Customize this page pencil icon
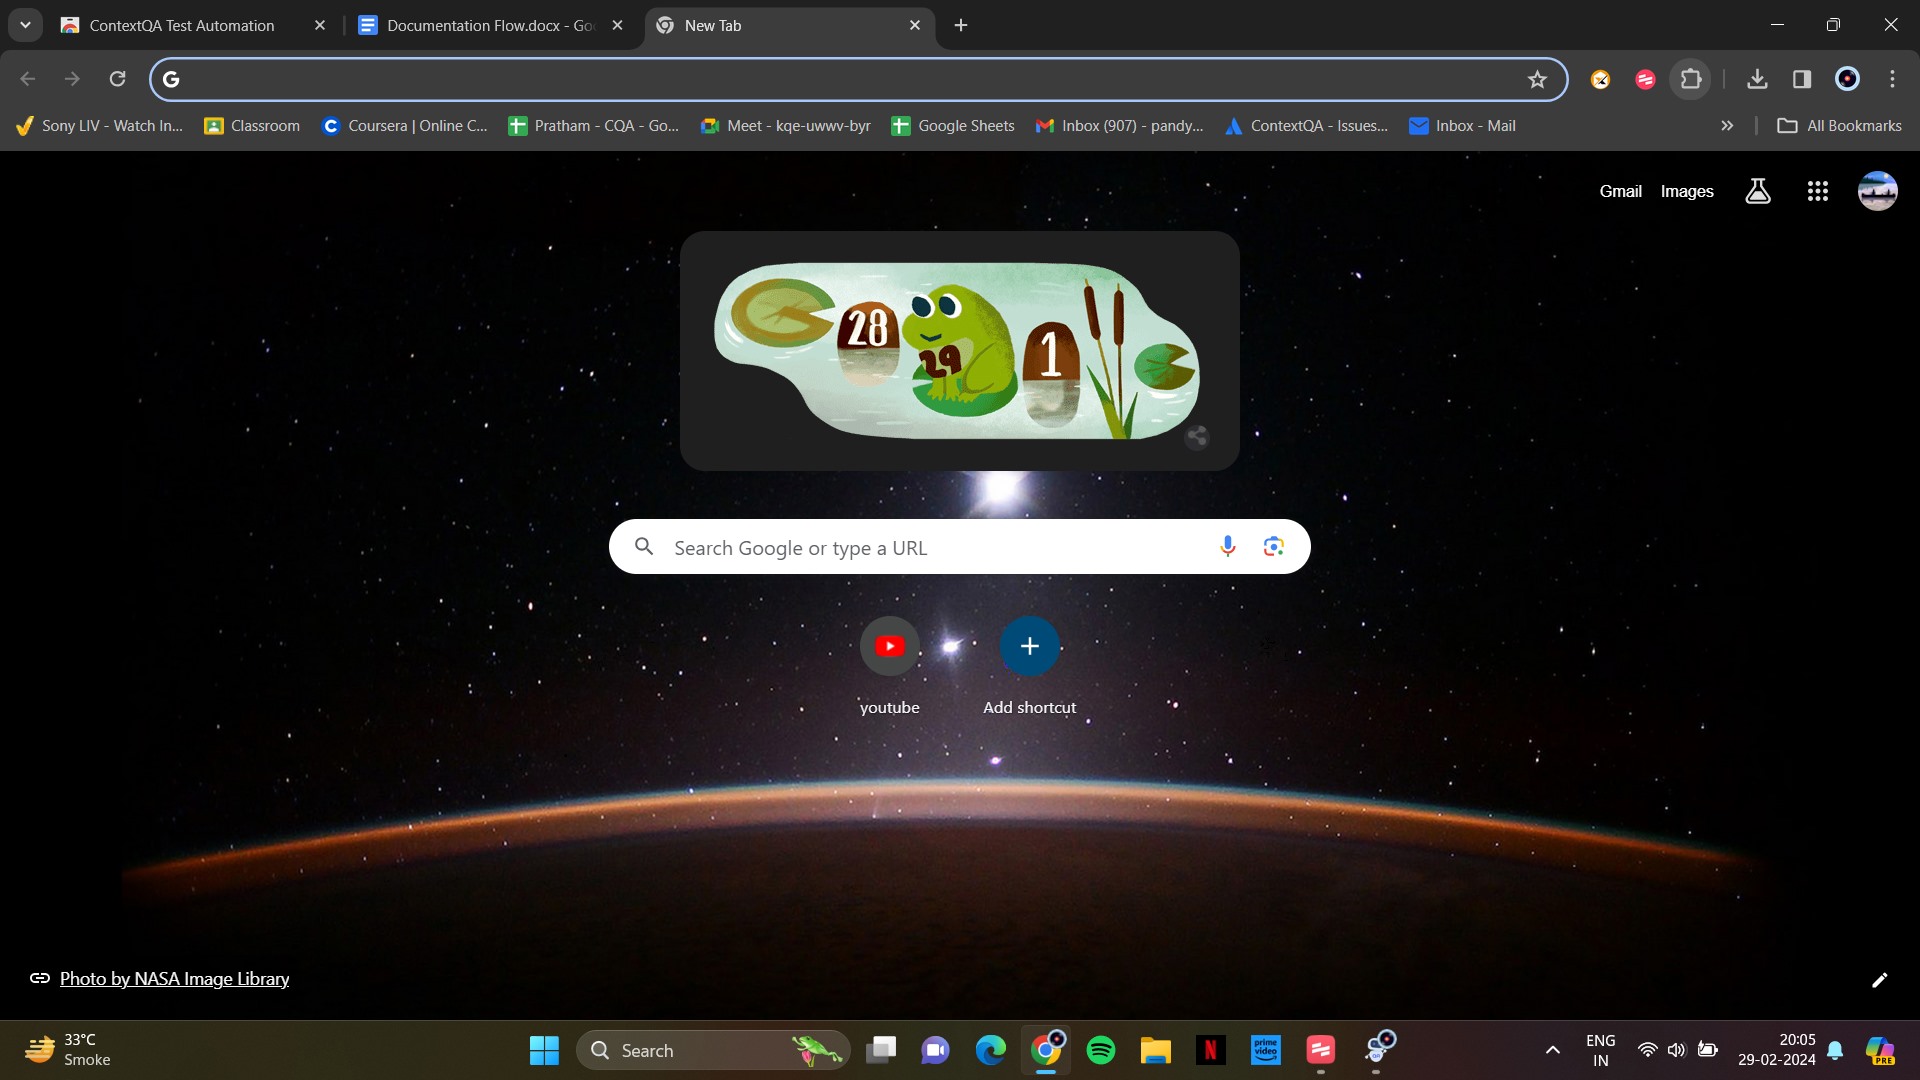 pos(1879,980)
